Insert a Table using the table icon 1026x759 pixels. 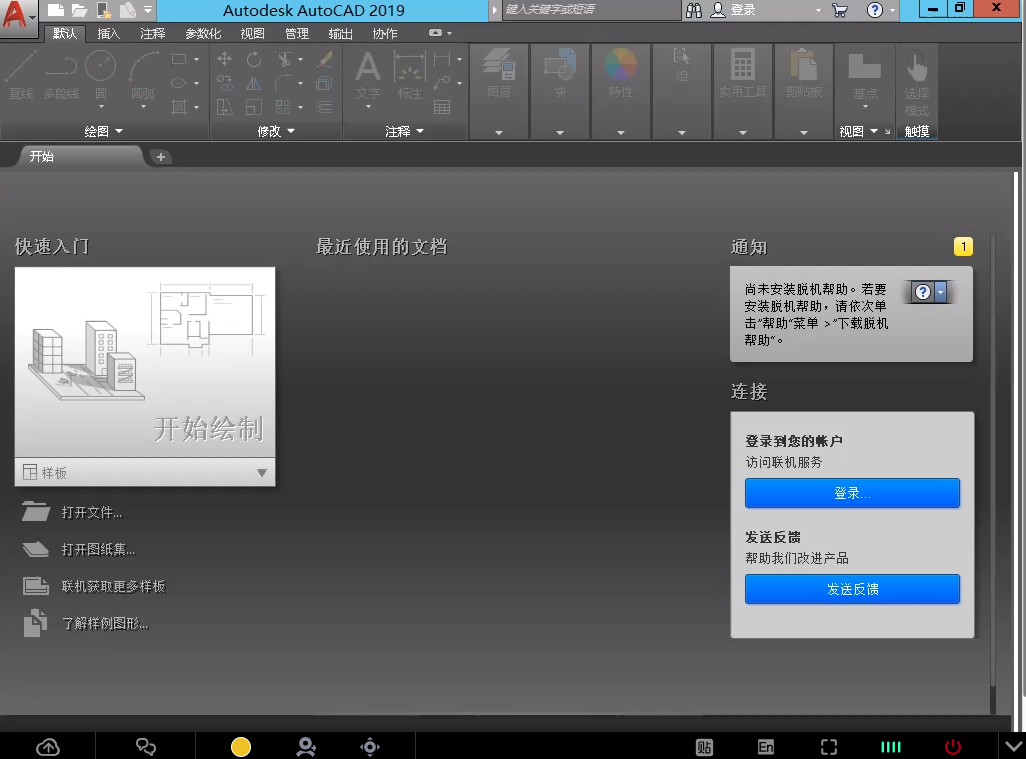tap(442, 107)
